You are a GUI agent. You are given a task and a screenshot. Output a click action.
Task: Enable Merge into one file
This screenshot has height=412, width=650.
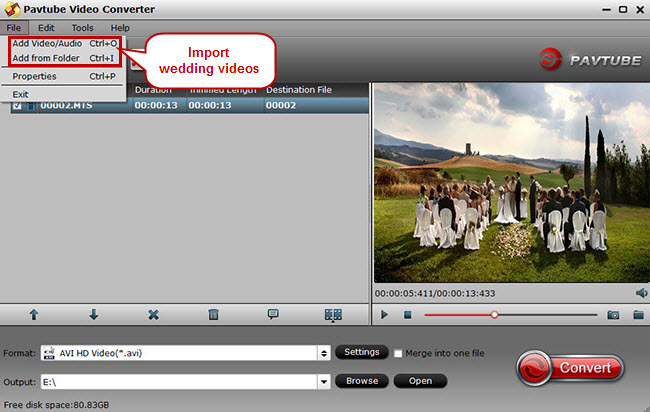coord(398,354)
